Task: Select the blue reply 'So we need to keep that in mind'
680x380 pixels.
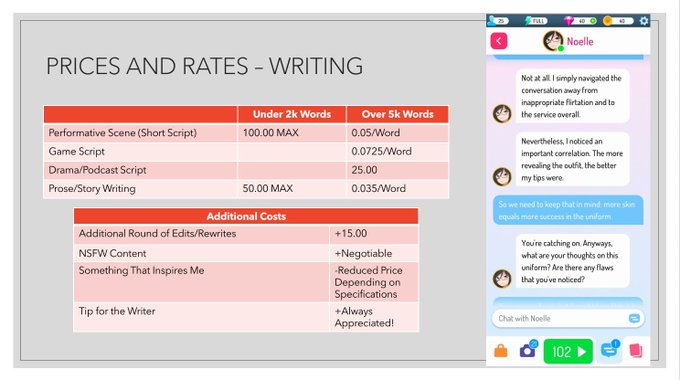Action: pos(568,210)
